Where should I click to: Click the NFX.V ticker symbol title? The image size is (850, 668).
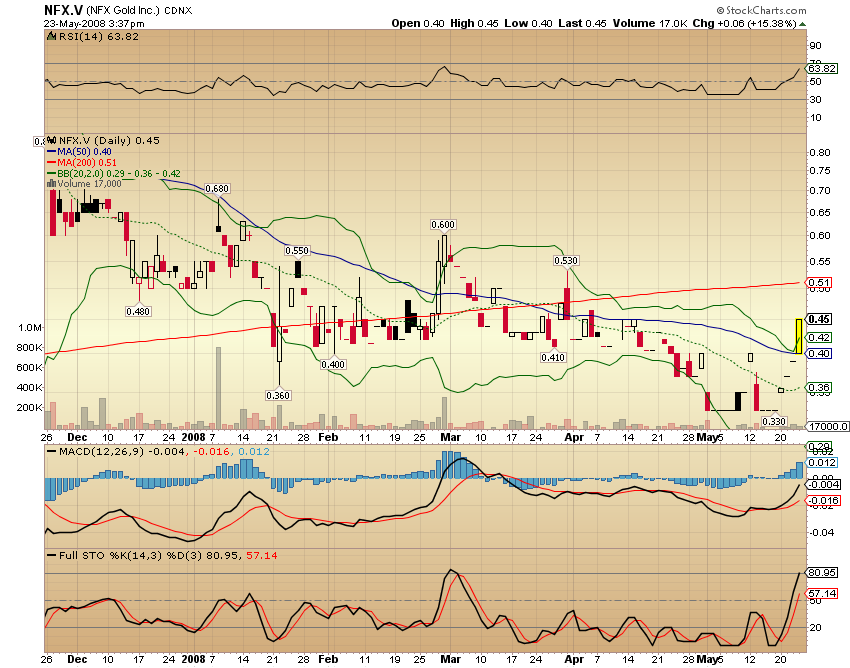(x=63, y=10)
